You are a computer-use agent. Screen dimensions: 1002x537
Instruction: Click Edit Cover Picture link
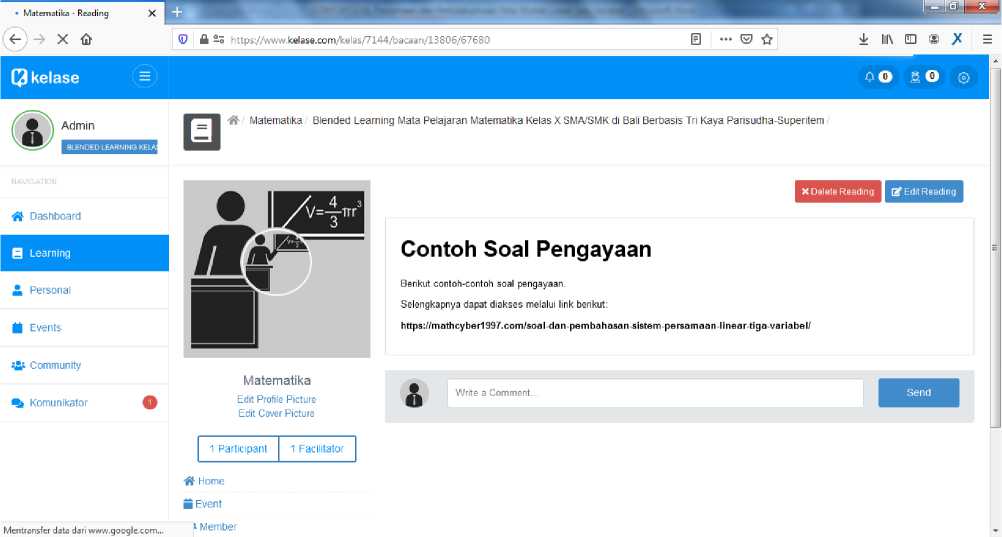(x=277, y=413)
